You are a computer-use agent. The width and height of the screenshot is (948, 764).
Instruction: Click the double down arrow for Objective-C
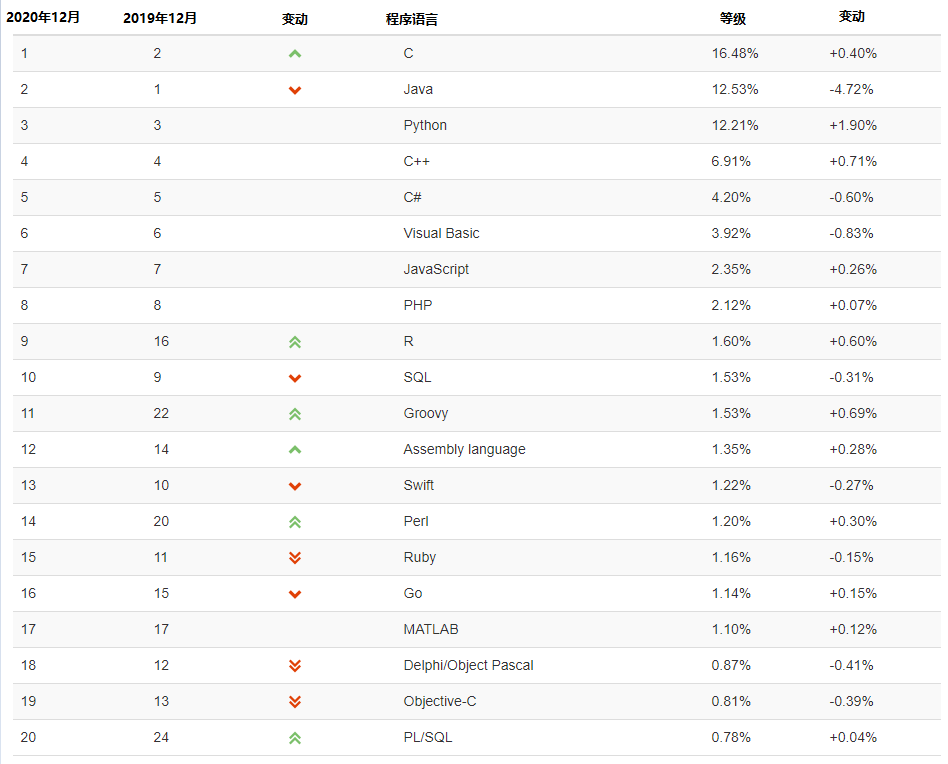click(x=295, y=702)
